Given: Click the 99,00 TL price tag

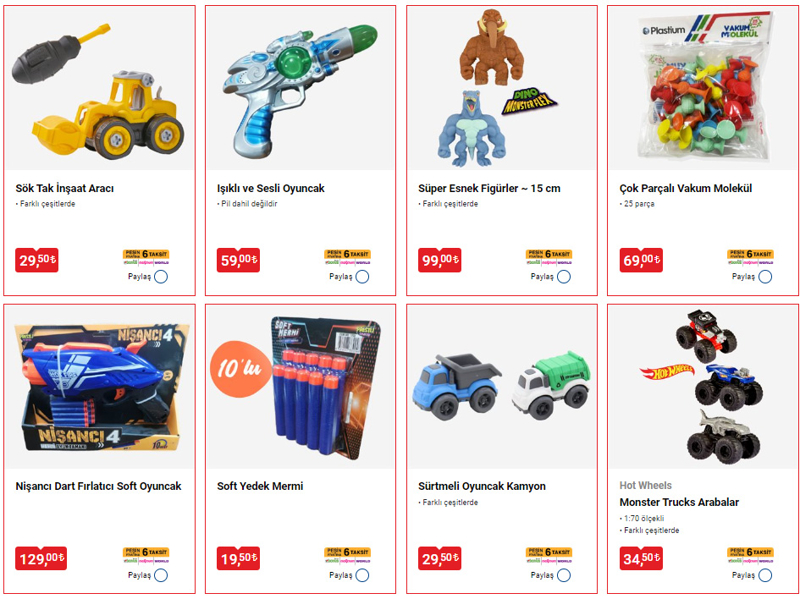Looking at the screenshot, I should tap(439, 260).
